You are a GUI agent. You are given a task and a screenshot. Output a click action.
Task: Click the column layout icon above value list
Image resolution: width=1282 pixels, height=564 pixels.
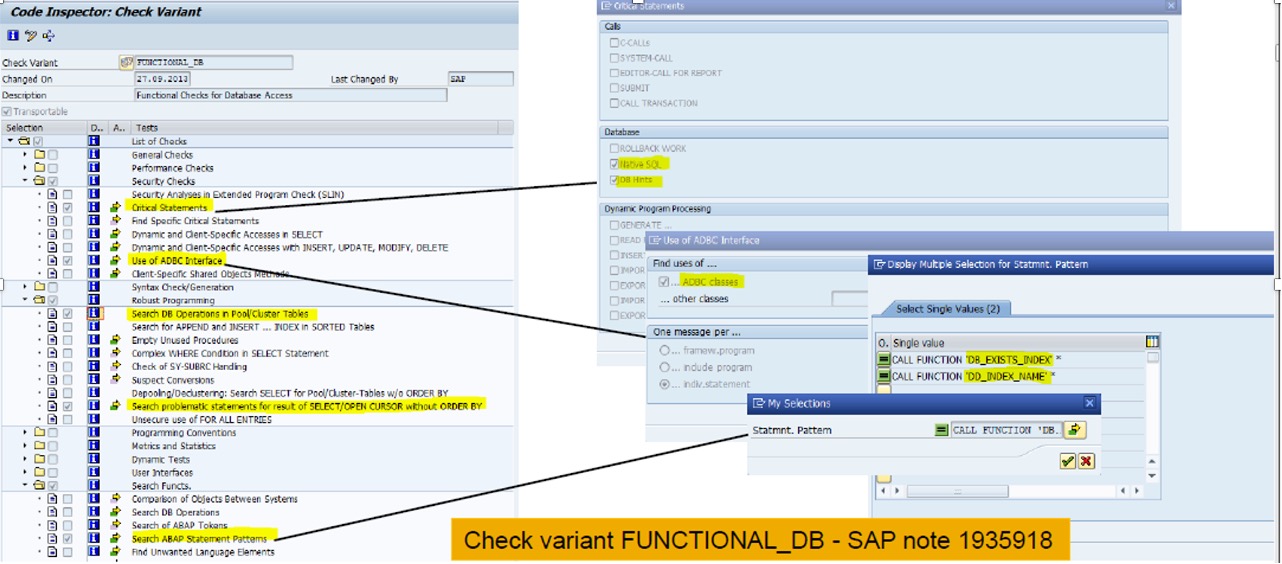[x=1152, y=342]
